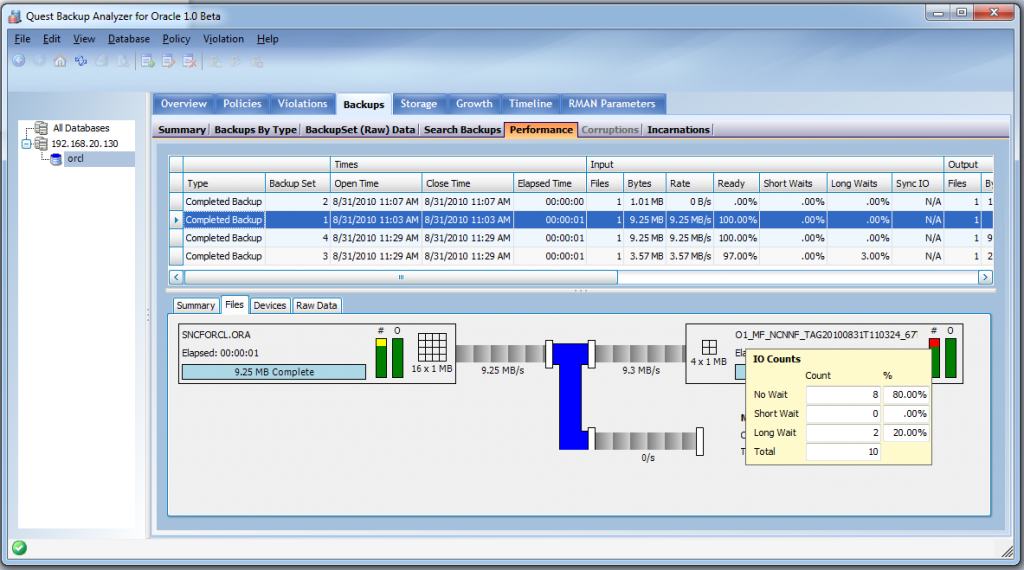Click the 16 x 1 MB buffer grid icon

(x=432, y=347)
